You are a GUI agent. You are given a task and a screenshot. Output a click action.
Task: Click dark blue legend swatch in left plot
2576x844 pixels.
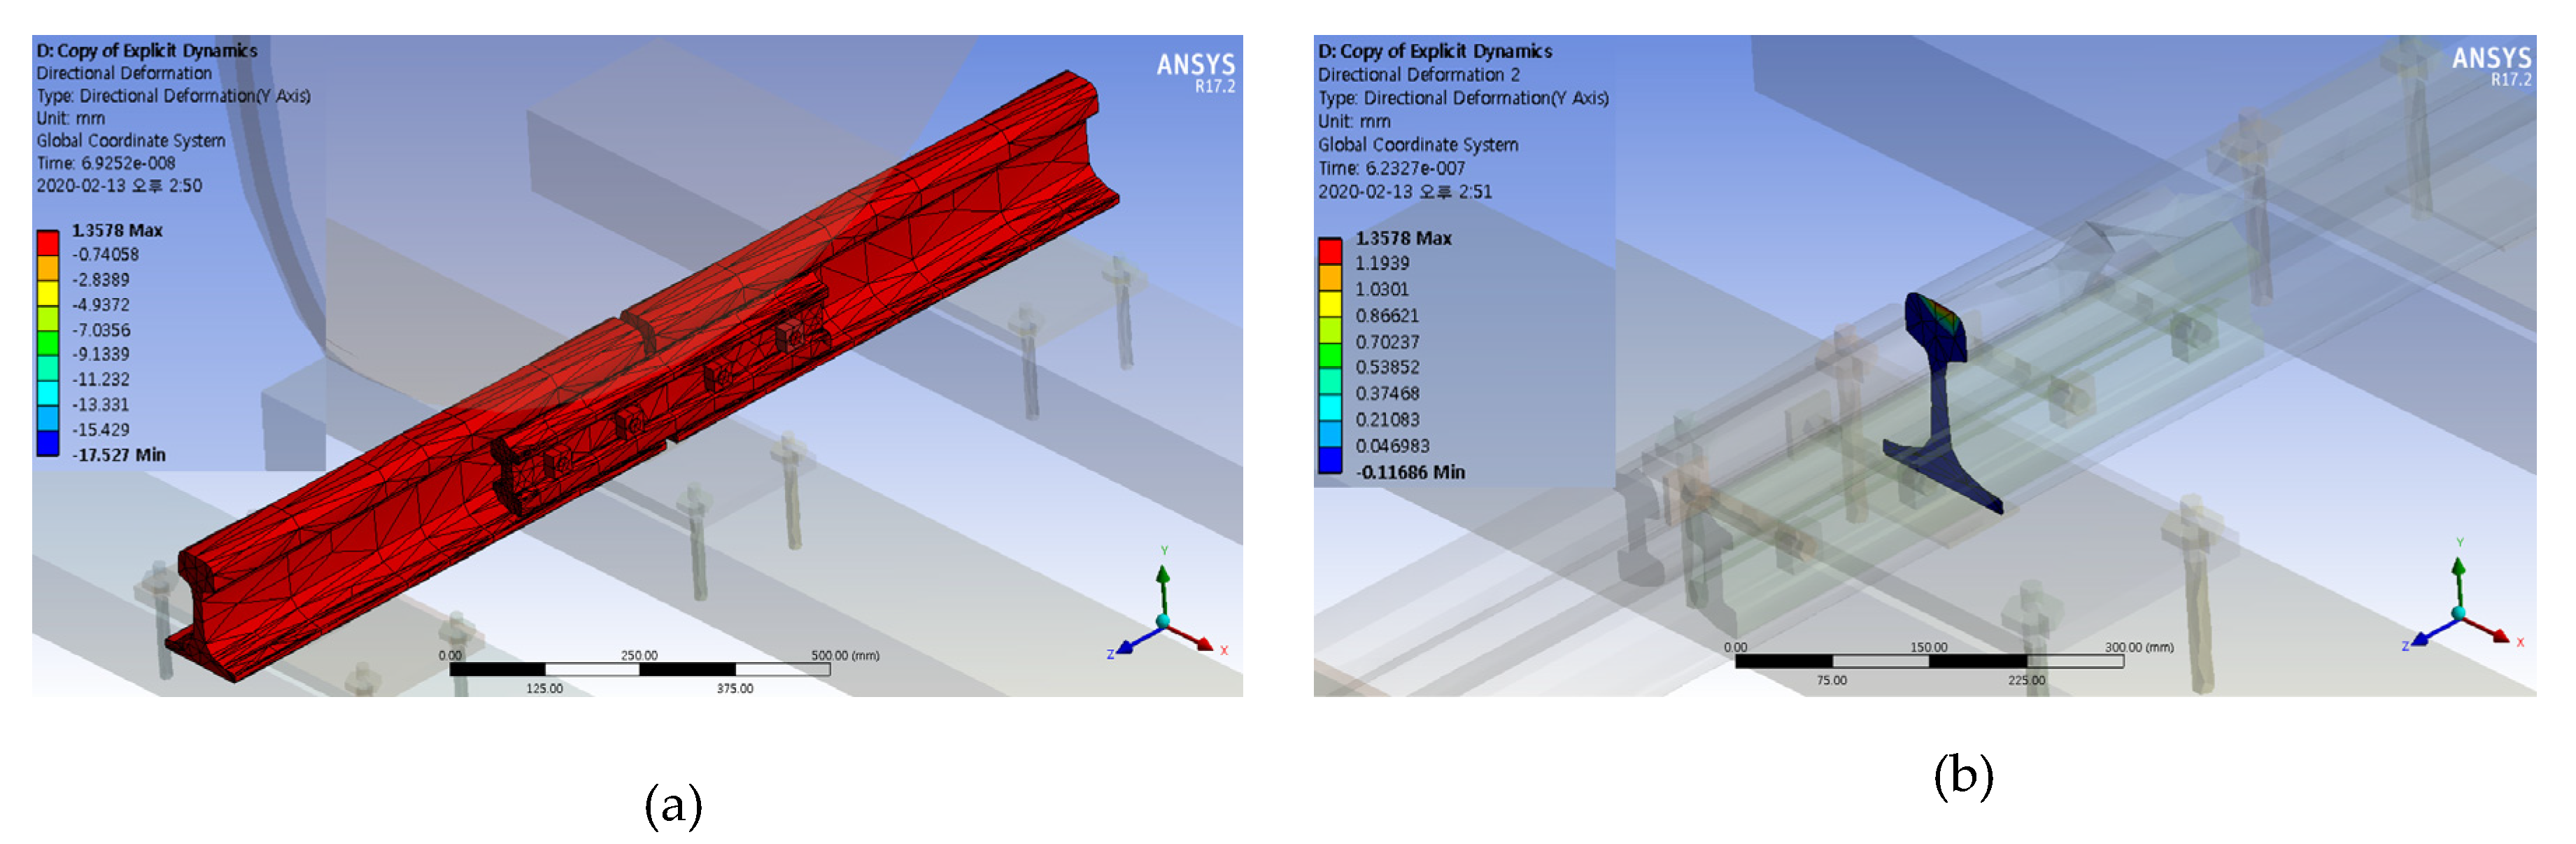pyautogui.click(x=47, y=444)
